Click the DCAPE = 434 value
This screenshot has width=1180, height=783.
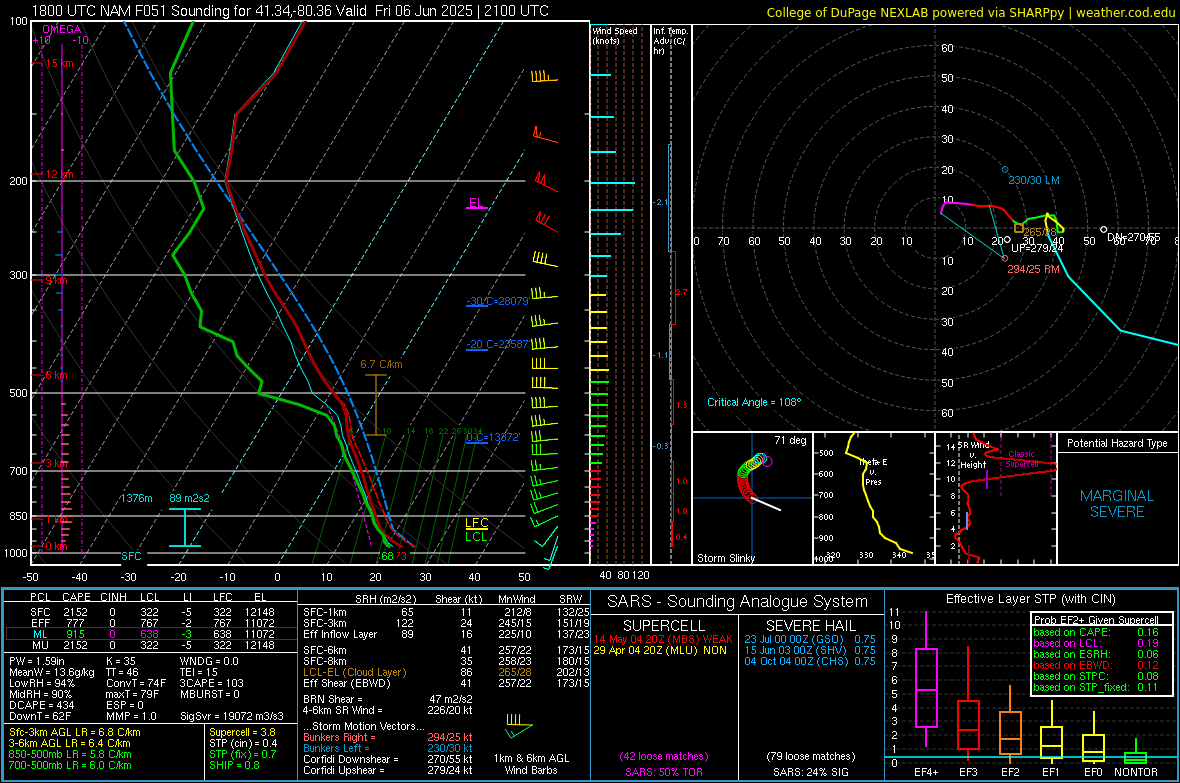point(41,705)
